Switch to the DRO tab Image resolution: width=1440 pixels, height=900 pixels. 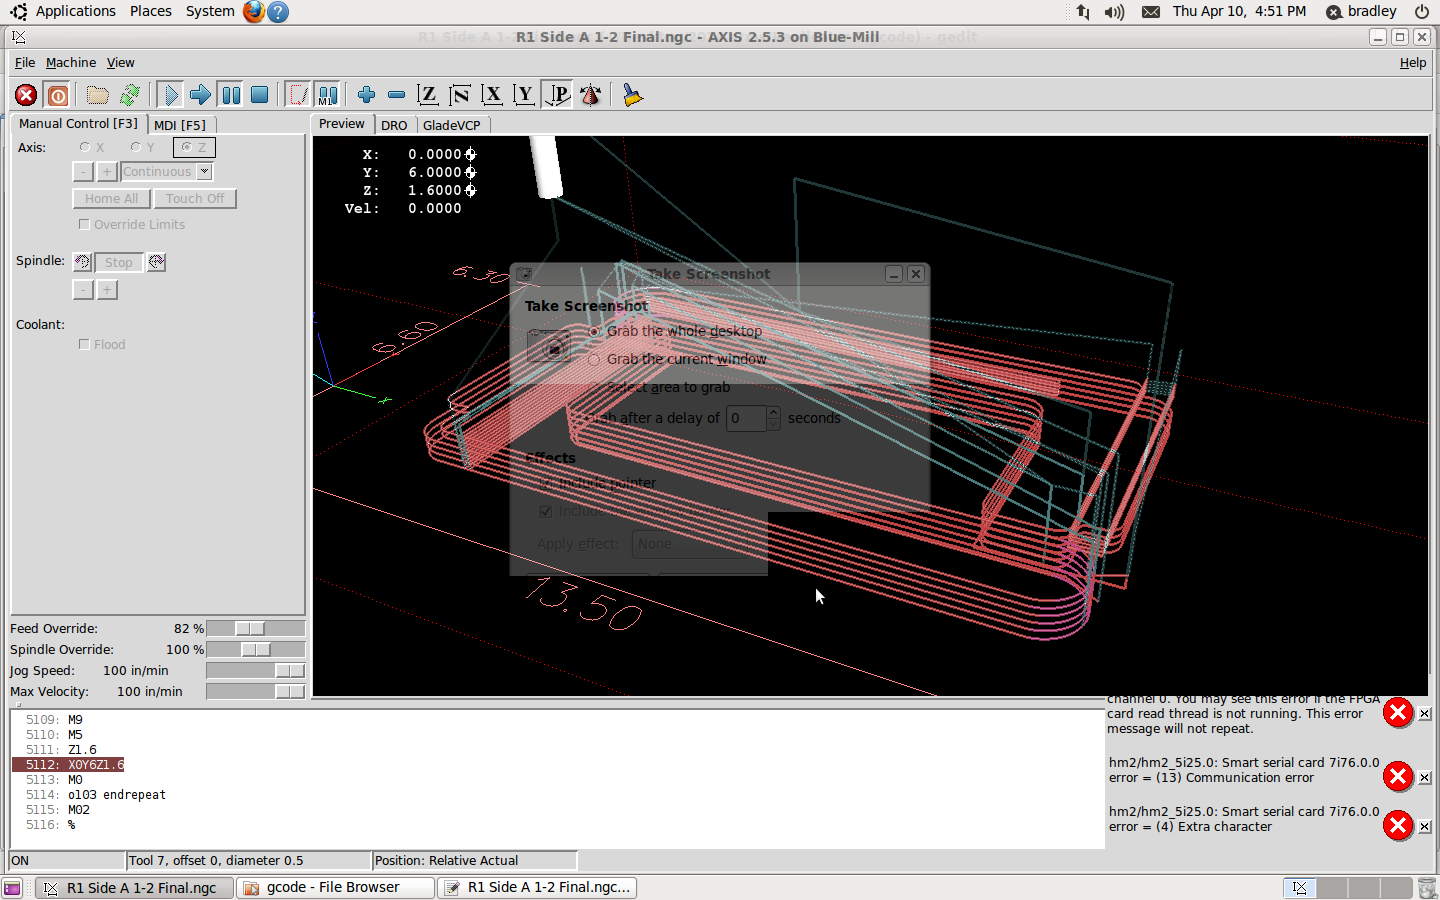pyautogui.click(x=394, y=125)
